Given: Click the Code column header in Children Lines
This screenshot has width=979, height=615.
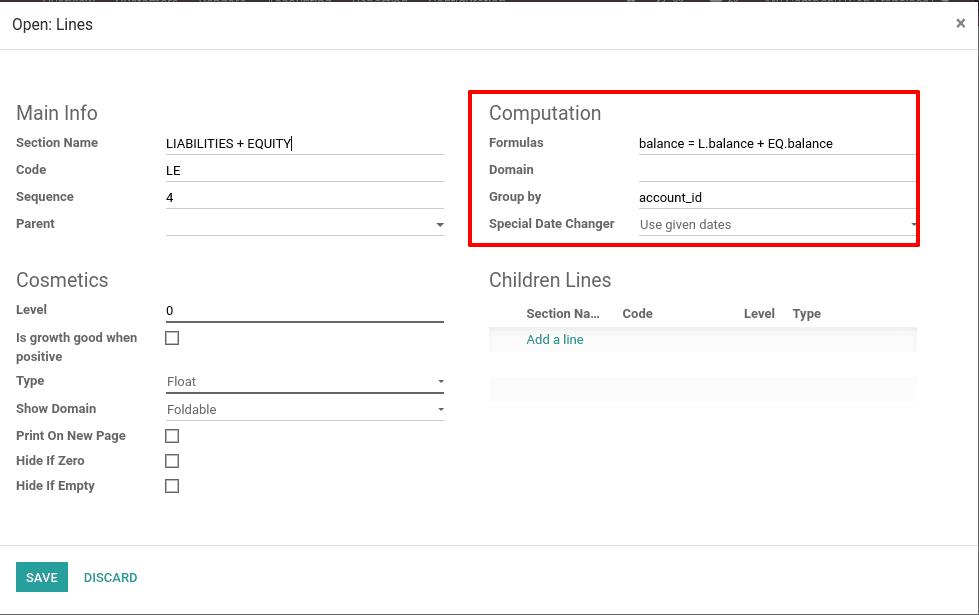Looking at the screenshot, I should [637, 313].
